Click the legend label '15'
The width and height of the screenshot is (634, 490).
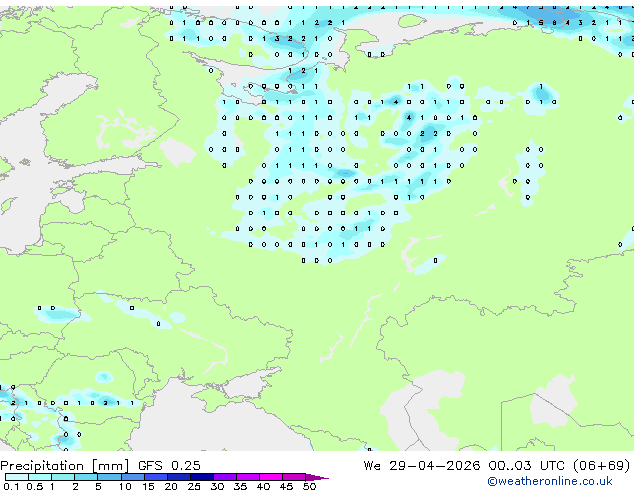(148, 486)
